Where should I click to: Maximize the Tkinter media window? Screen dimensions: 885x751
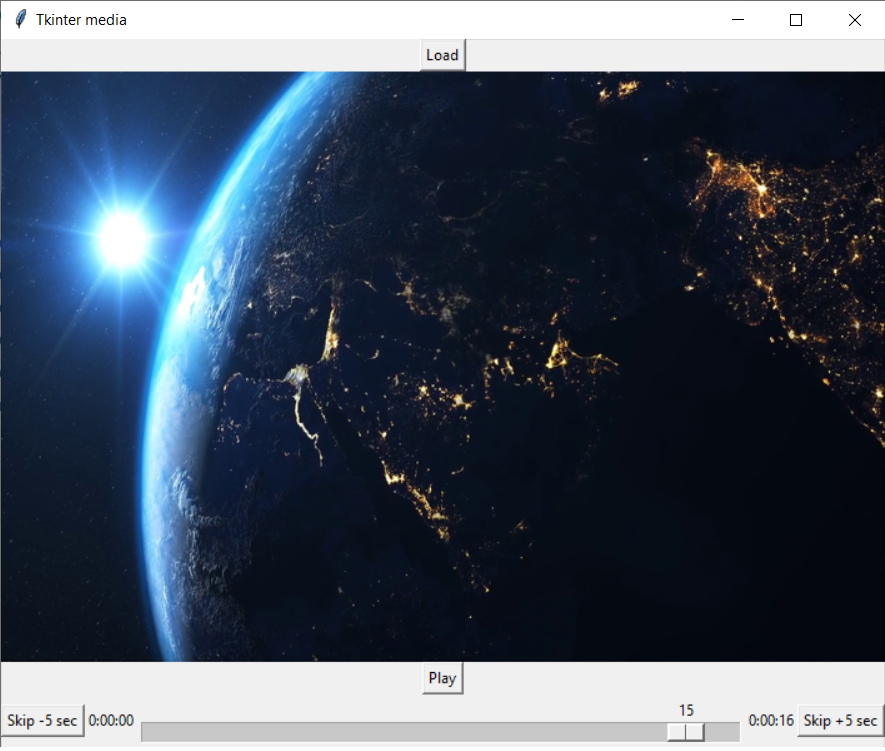[x=795, y=19]
